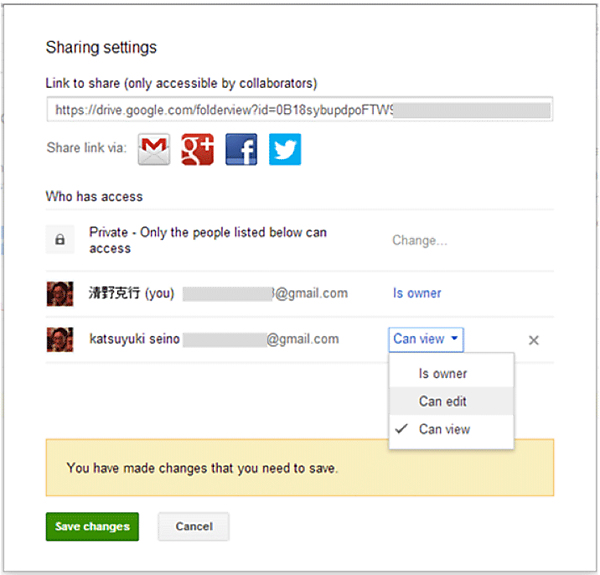
Task: Select Can edit in the permission menu
Action: pyautogui.click(x=443, y=401)
